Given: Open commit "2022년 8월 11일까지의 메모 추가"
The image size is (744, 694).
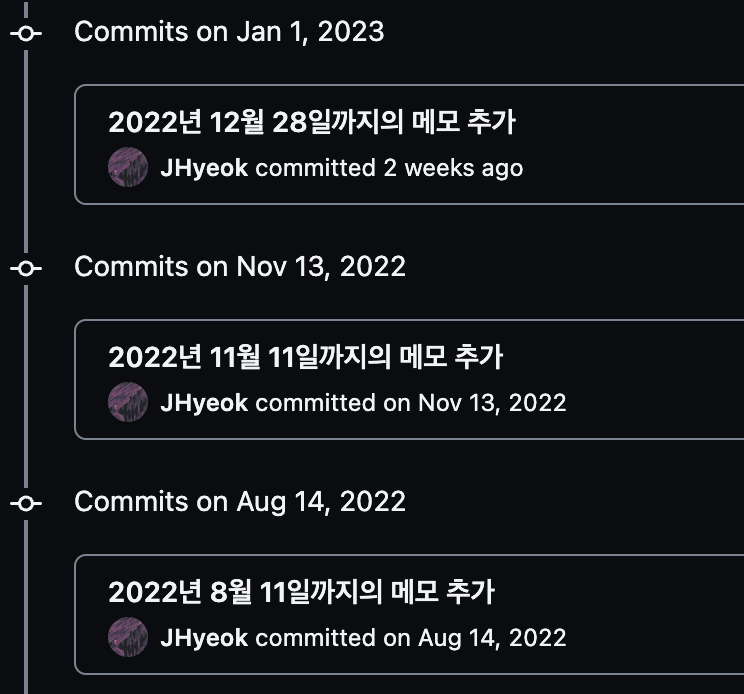Looking at the screenshot, I should pos(301,592).
